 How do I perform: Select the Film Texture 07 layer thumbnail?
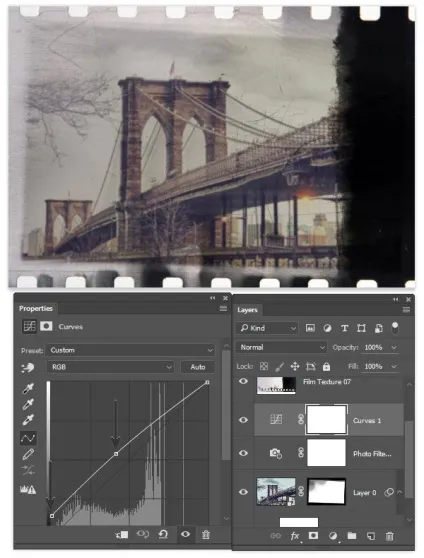[x=276, y=385]
